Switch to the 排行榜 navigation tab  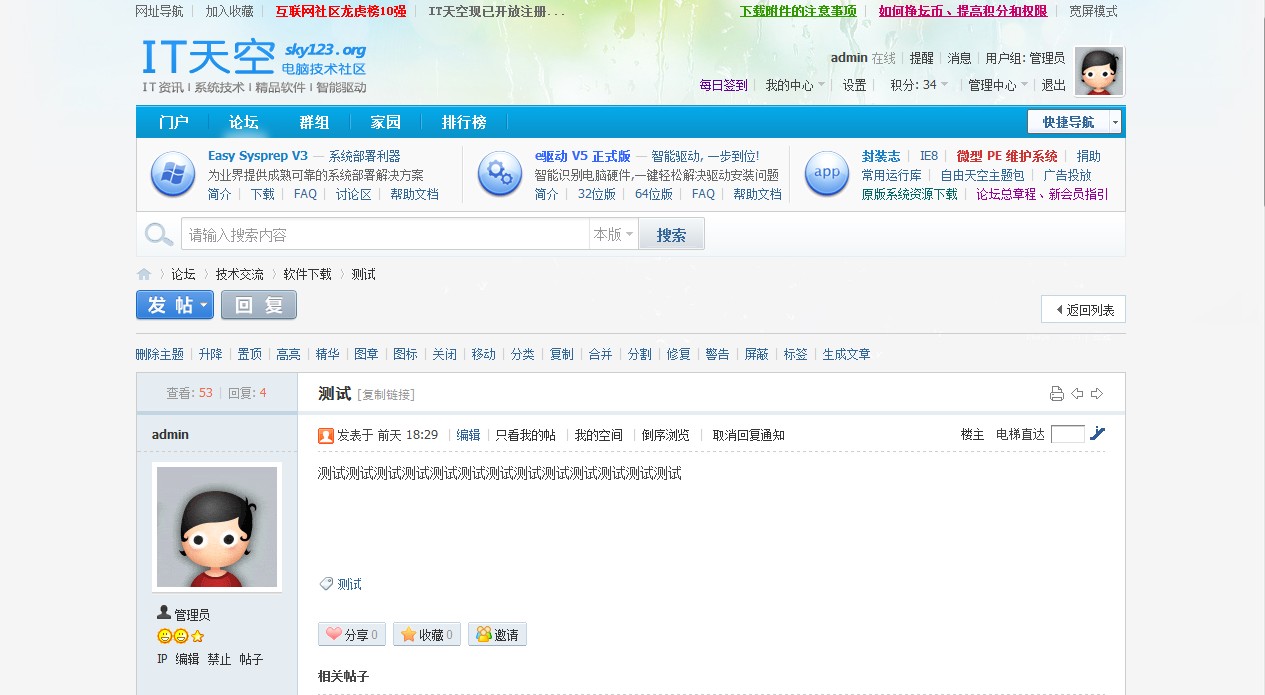[x=464, y=122]
